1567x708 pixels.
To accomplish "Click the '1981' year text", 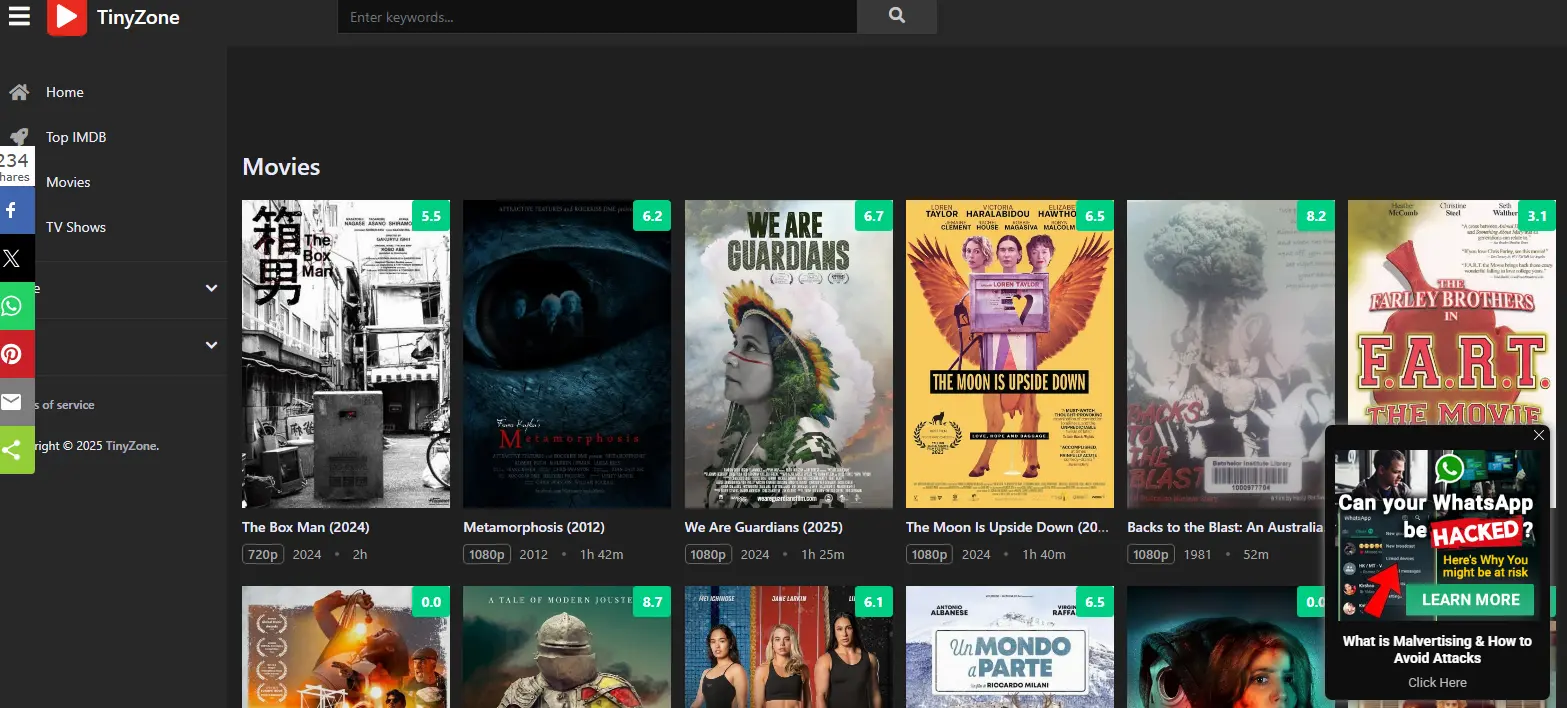I will click(1198, 554).
